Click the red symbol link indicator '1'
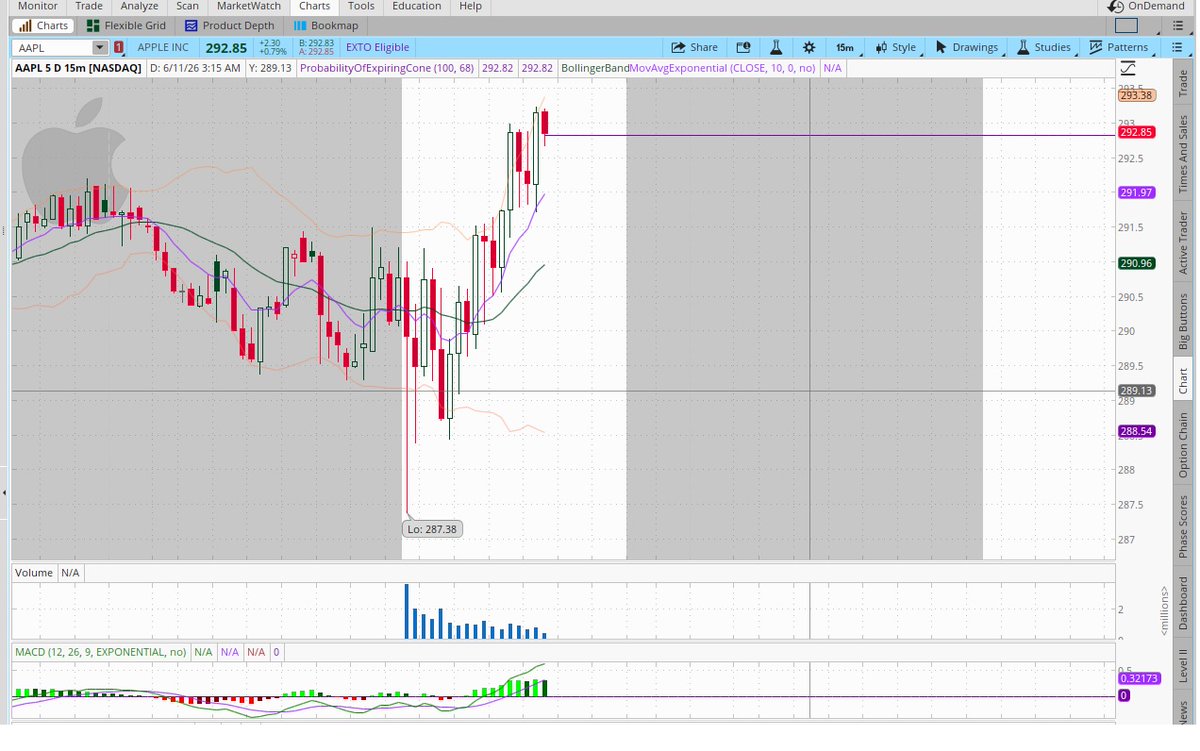The height and width of the screenshot is (751, 1200). tap(119, 47)
